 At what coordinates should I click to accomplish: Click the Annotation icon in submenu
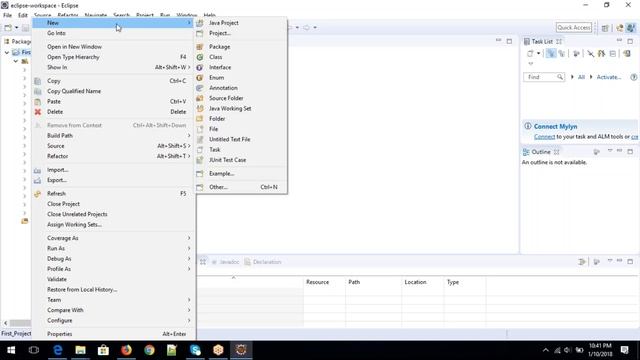pyautogui.click(x=200, y=88)
